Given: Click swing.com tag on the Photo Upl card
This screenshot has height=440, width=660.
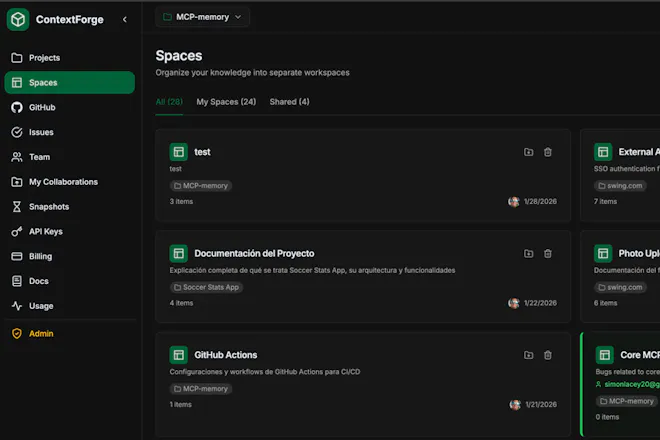Looking at the screenshot, I should click(x=620, y=287).
